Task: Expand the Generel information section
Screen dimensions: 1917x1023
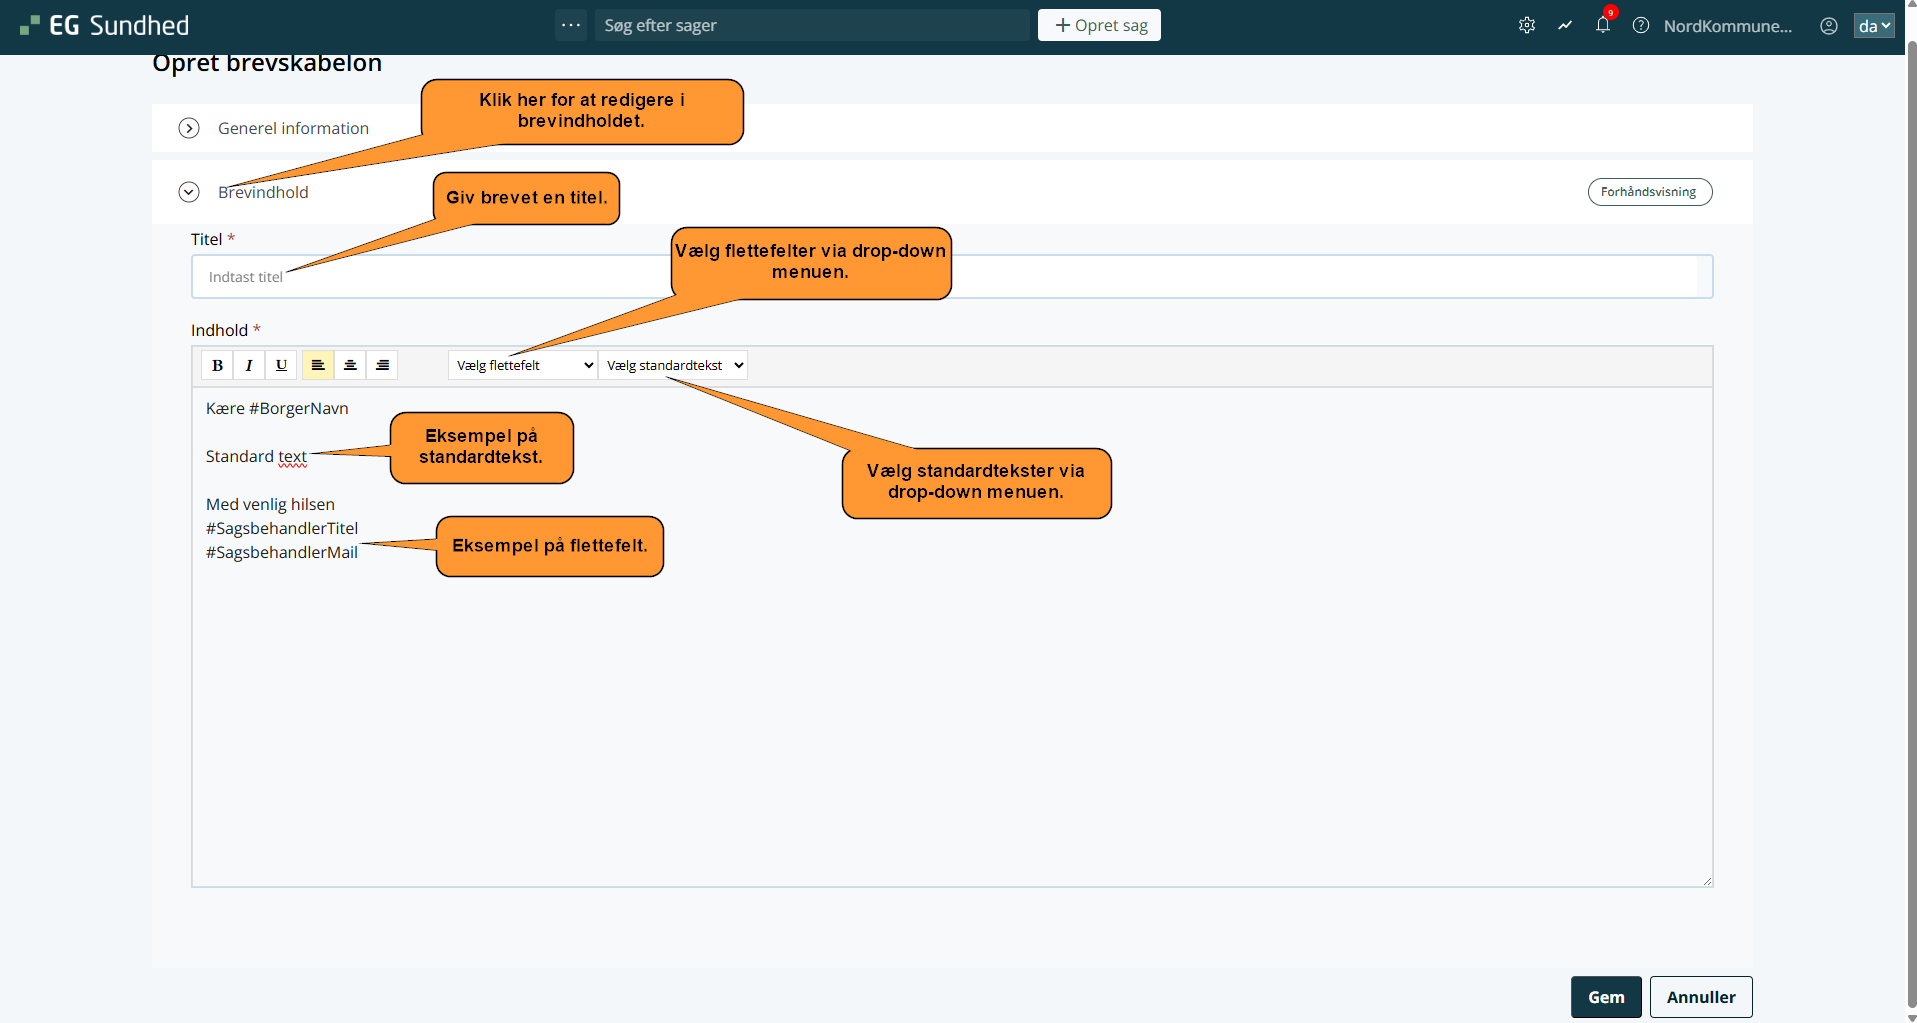Action: [189, 128]
